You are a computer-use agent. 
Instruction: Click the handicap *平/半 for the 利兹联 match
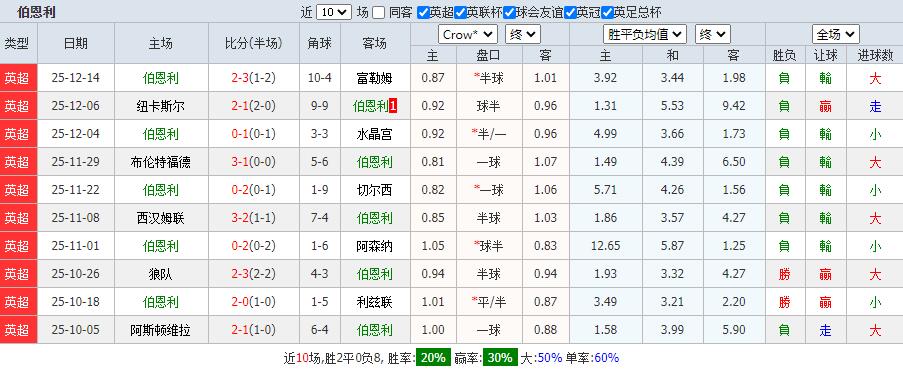(x=488, y=302)
